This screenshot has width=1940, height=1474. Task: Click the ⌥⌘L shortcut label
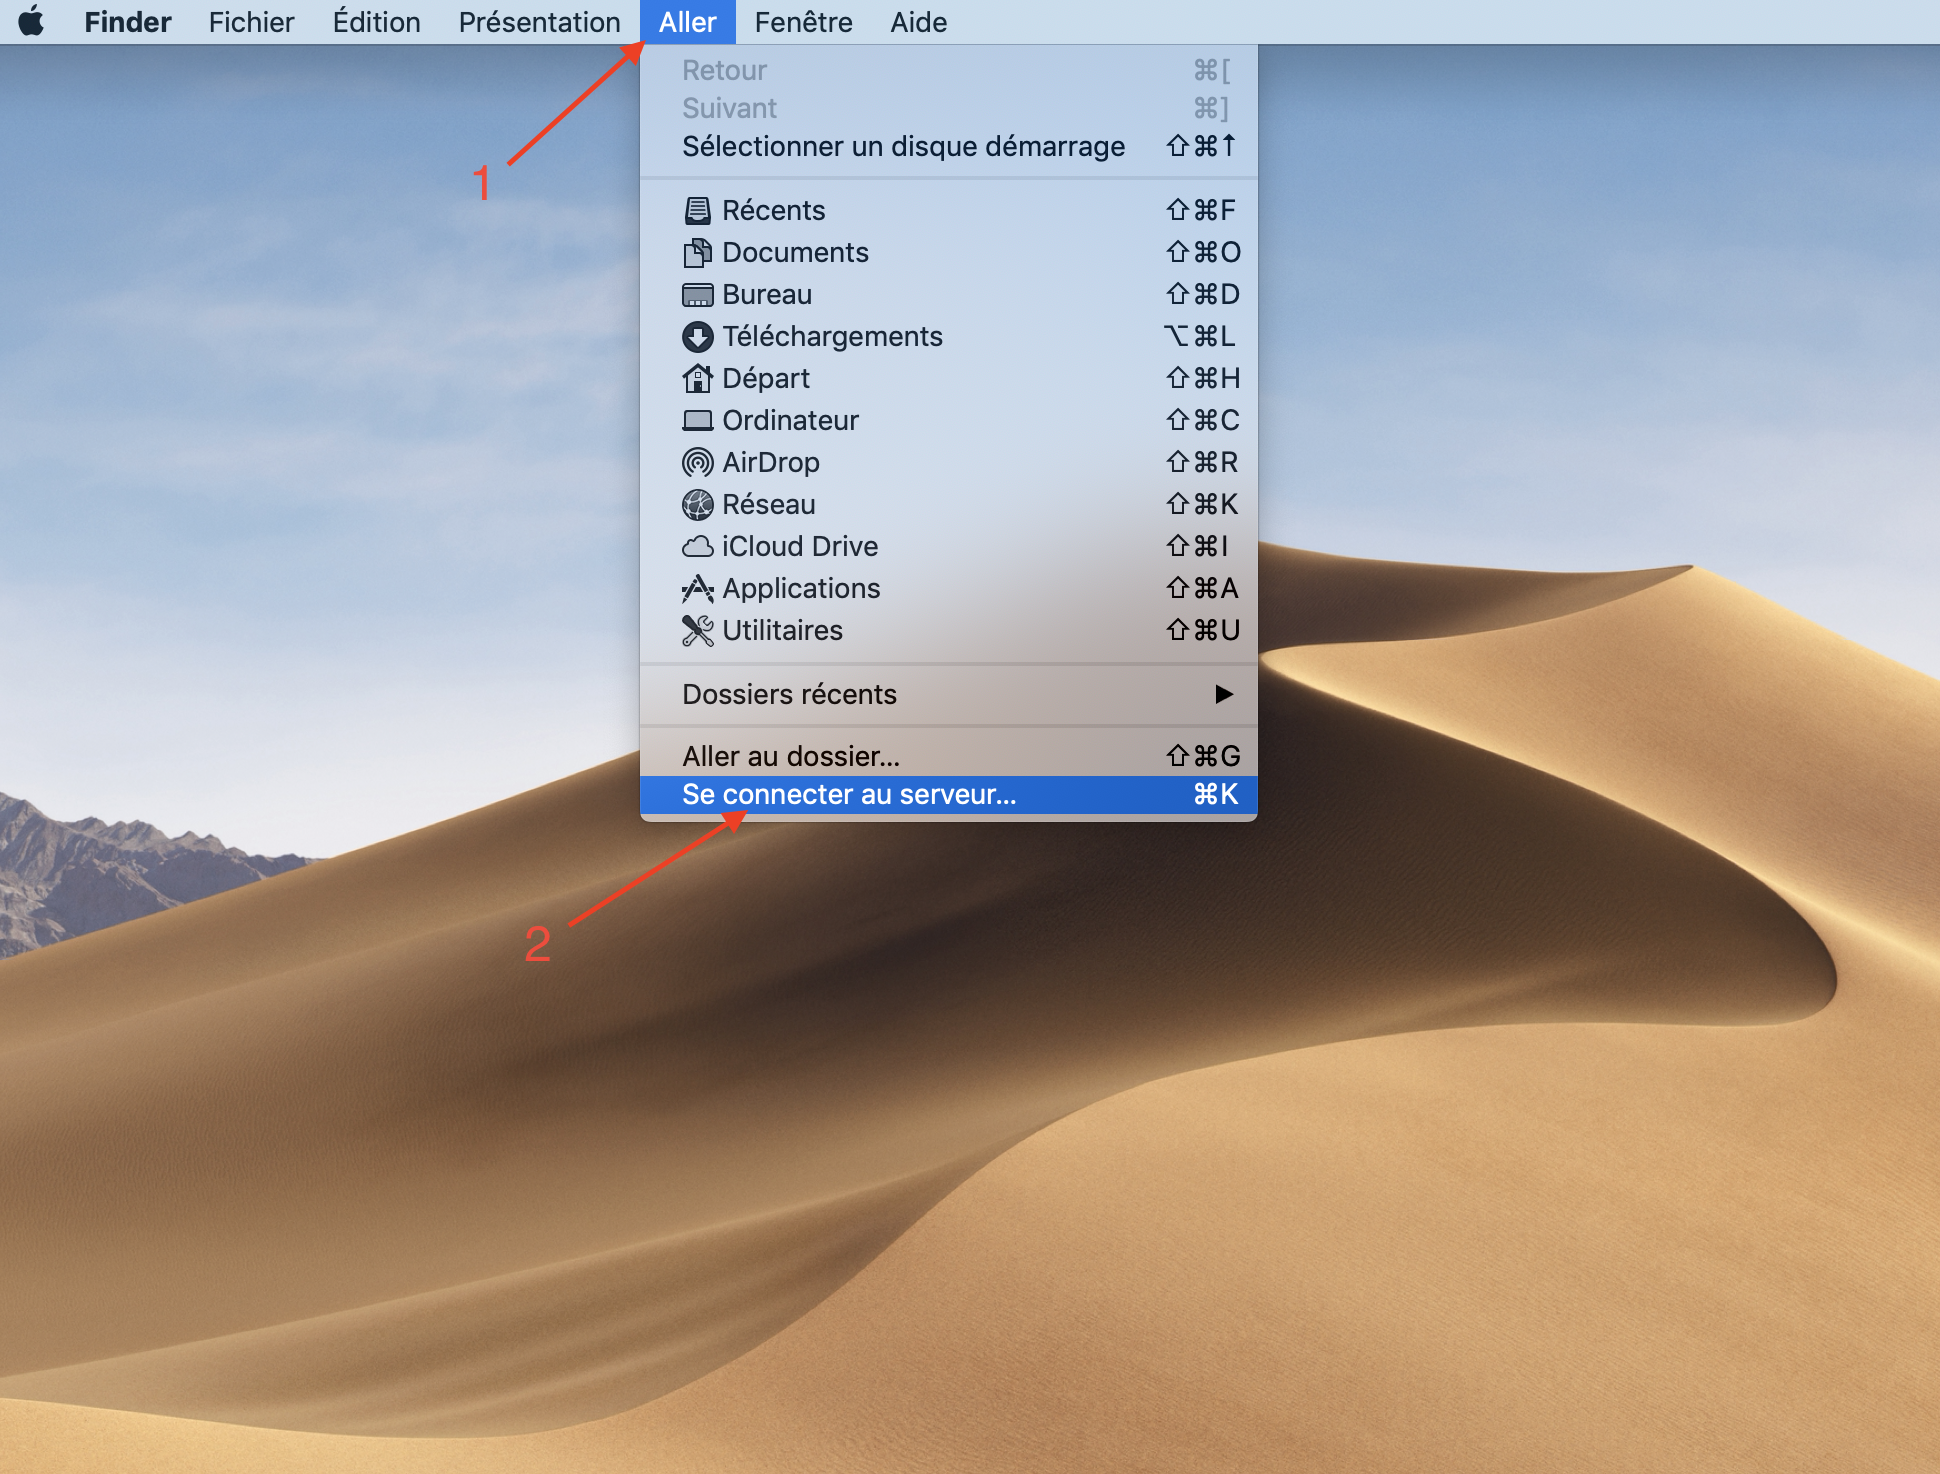(1200, 336)
